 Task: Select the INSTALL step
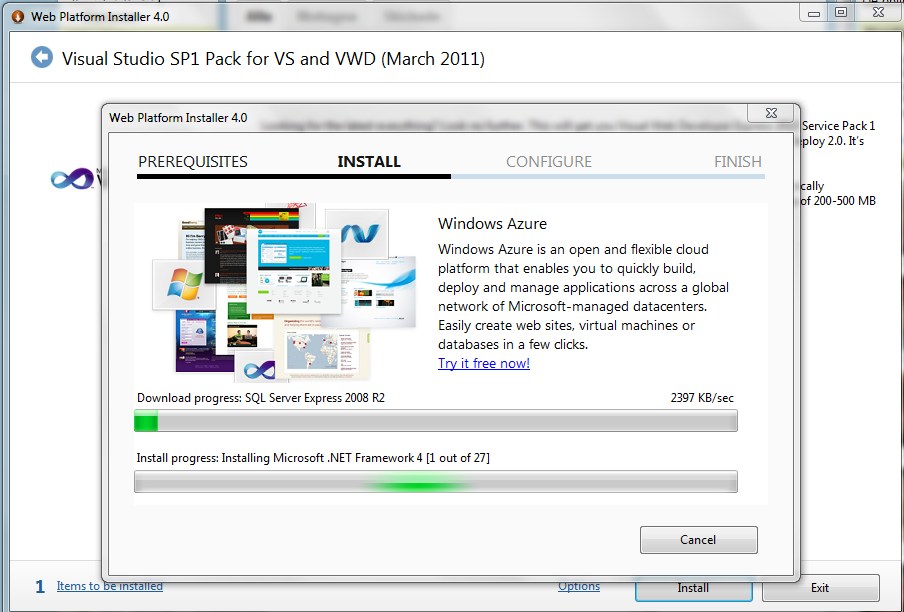click(369, 161)
